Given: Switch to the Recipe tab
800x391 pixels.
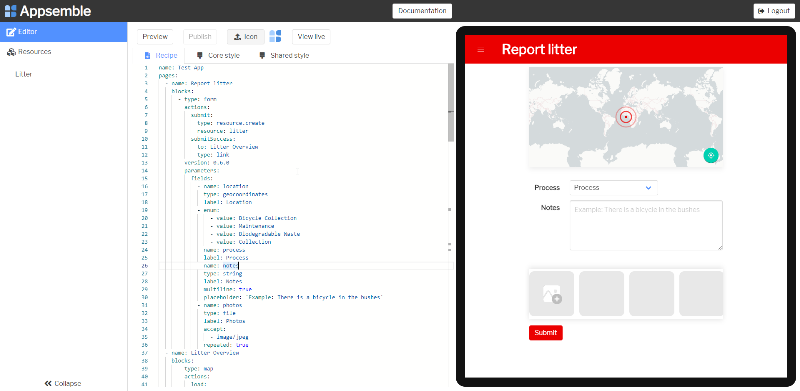Looking at the screenshot, I should [x=161, y=56].
